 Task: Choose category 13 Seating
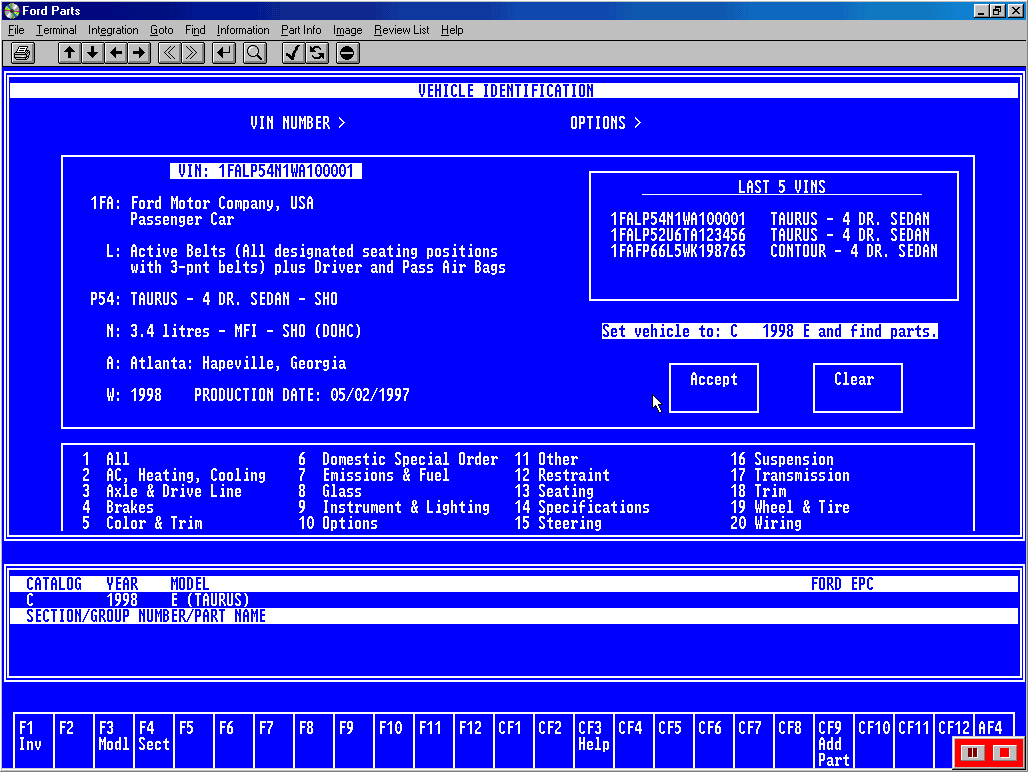pyautogui.click(x=554, y=491)
